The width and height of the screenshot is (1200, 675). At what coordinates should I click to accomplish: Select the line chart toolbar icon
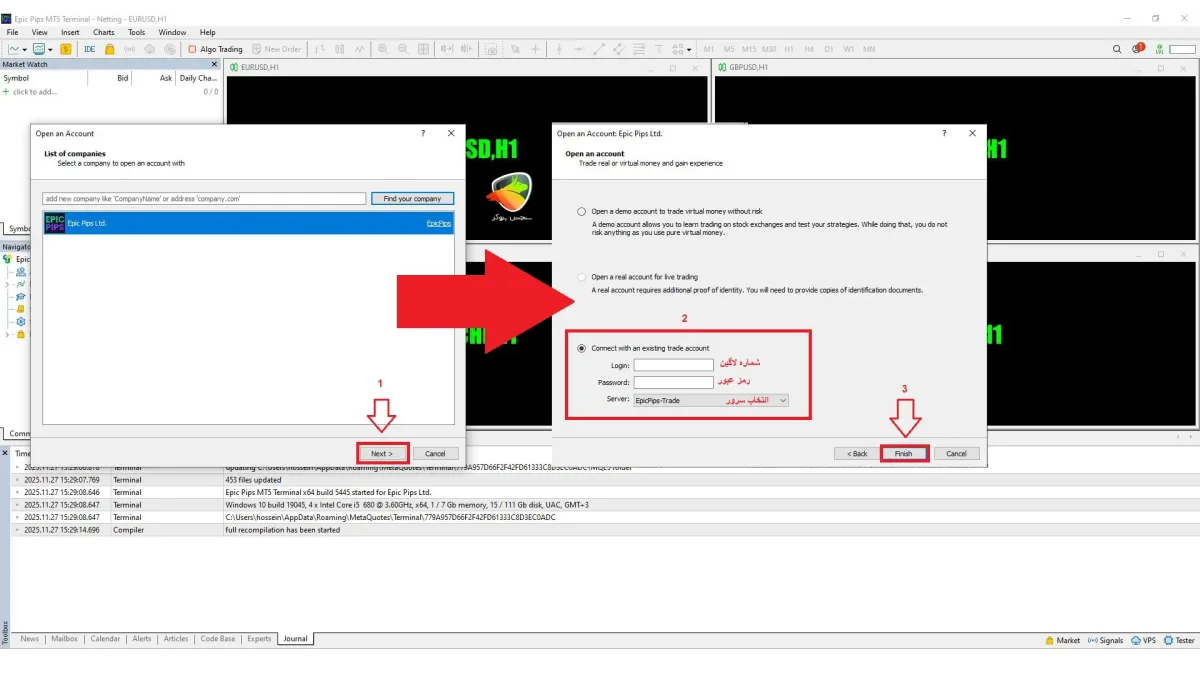(x=360, y=49)
